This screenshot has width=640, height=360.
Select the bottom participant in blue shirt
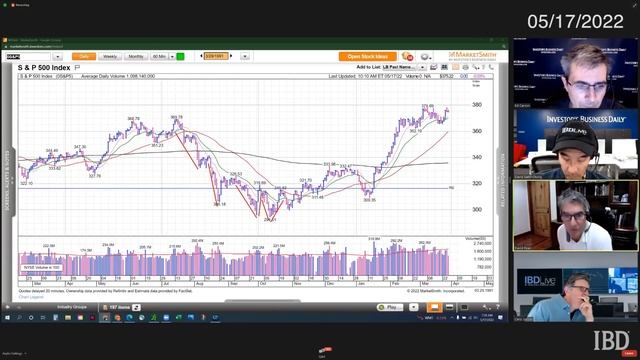click(575, 287)
